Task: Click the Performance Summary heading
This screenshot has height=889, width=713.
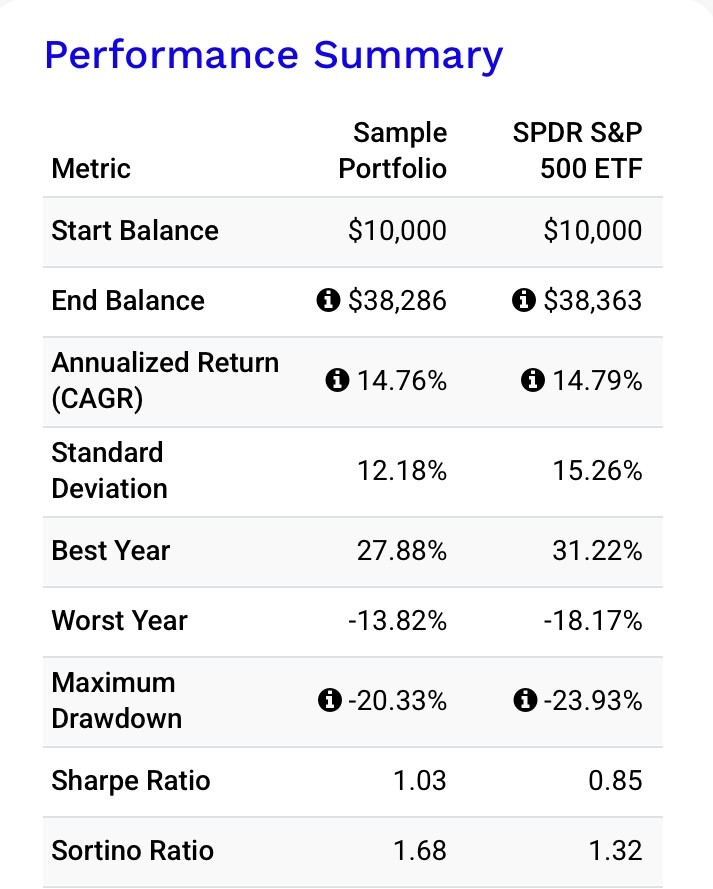Action: [274, 54]
